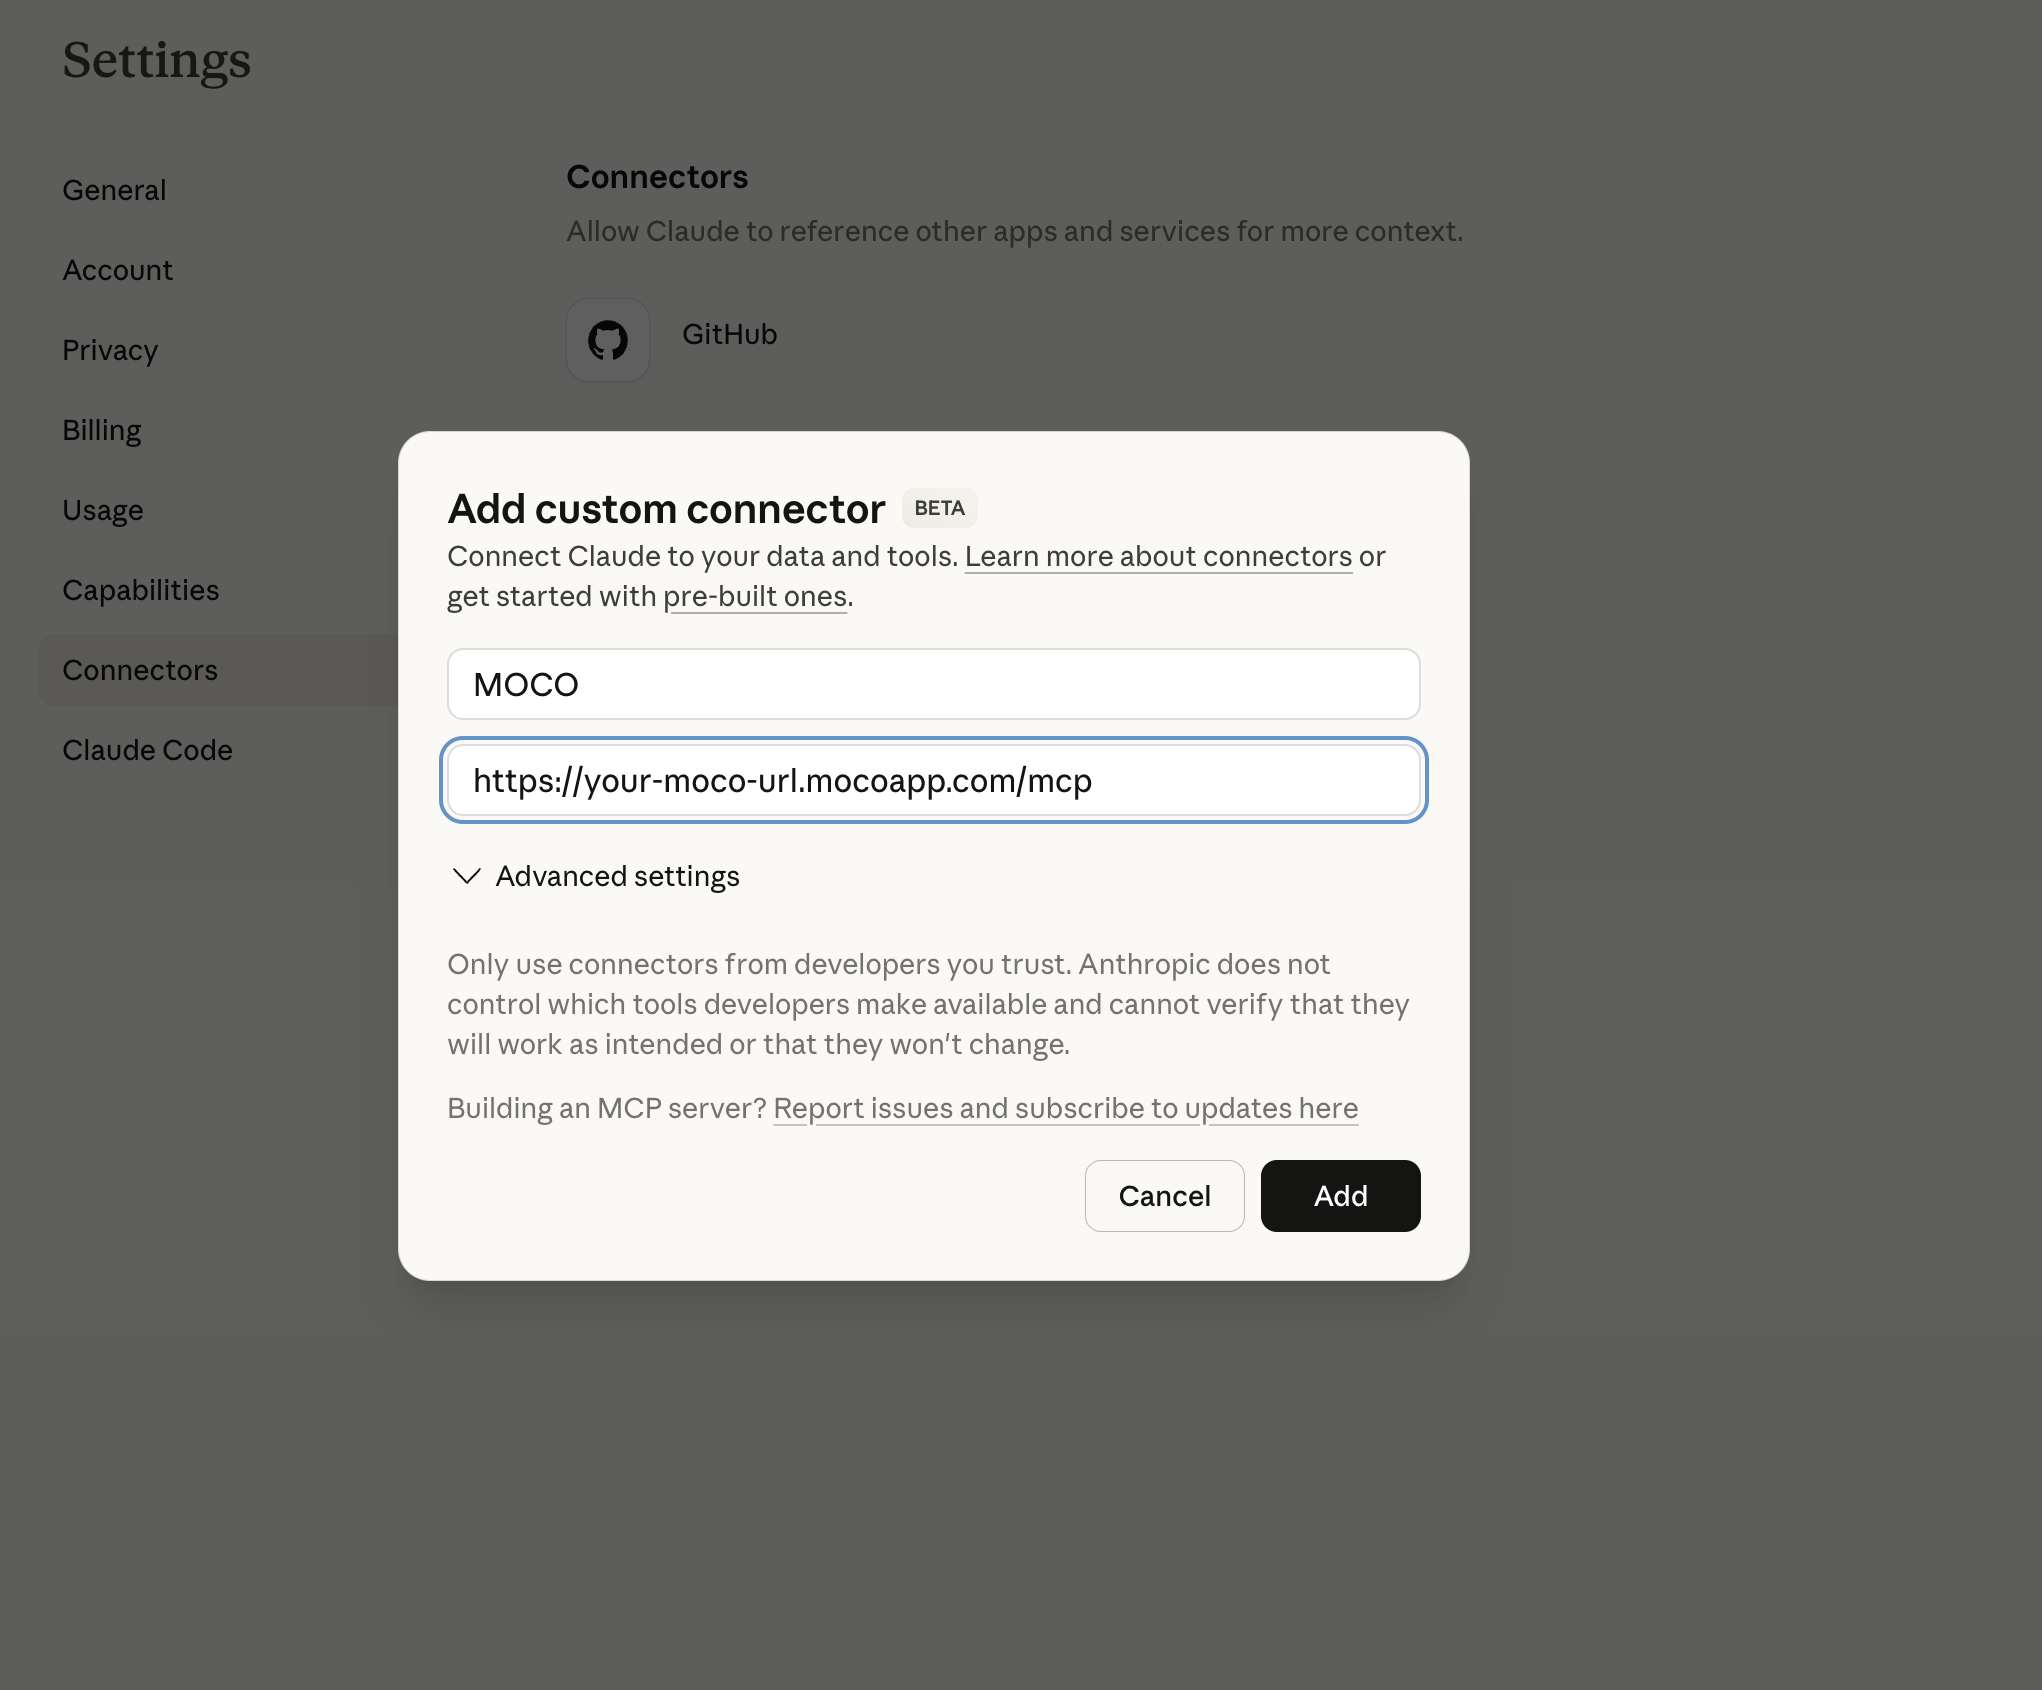Follow the pre-built ones link
The image size is (2042, 1690).
click(755, 596)
